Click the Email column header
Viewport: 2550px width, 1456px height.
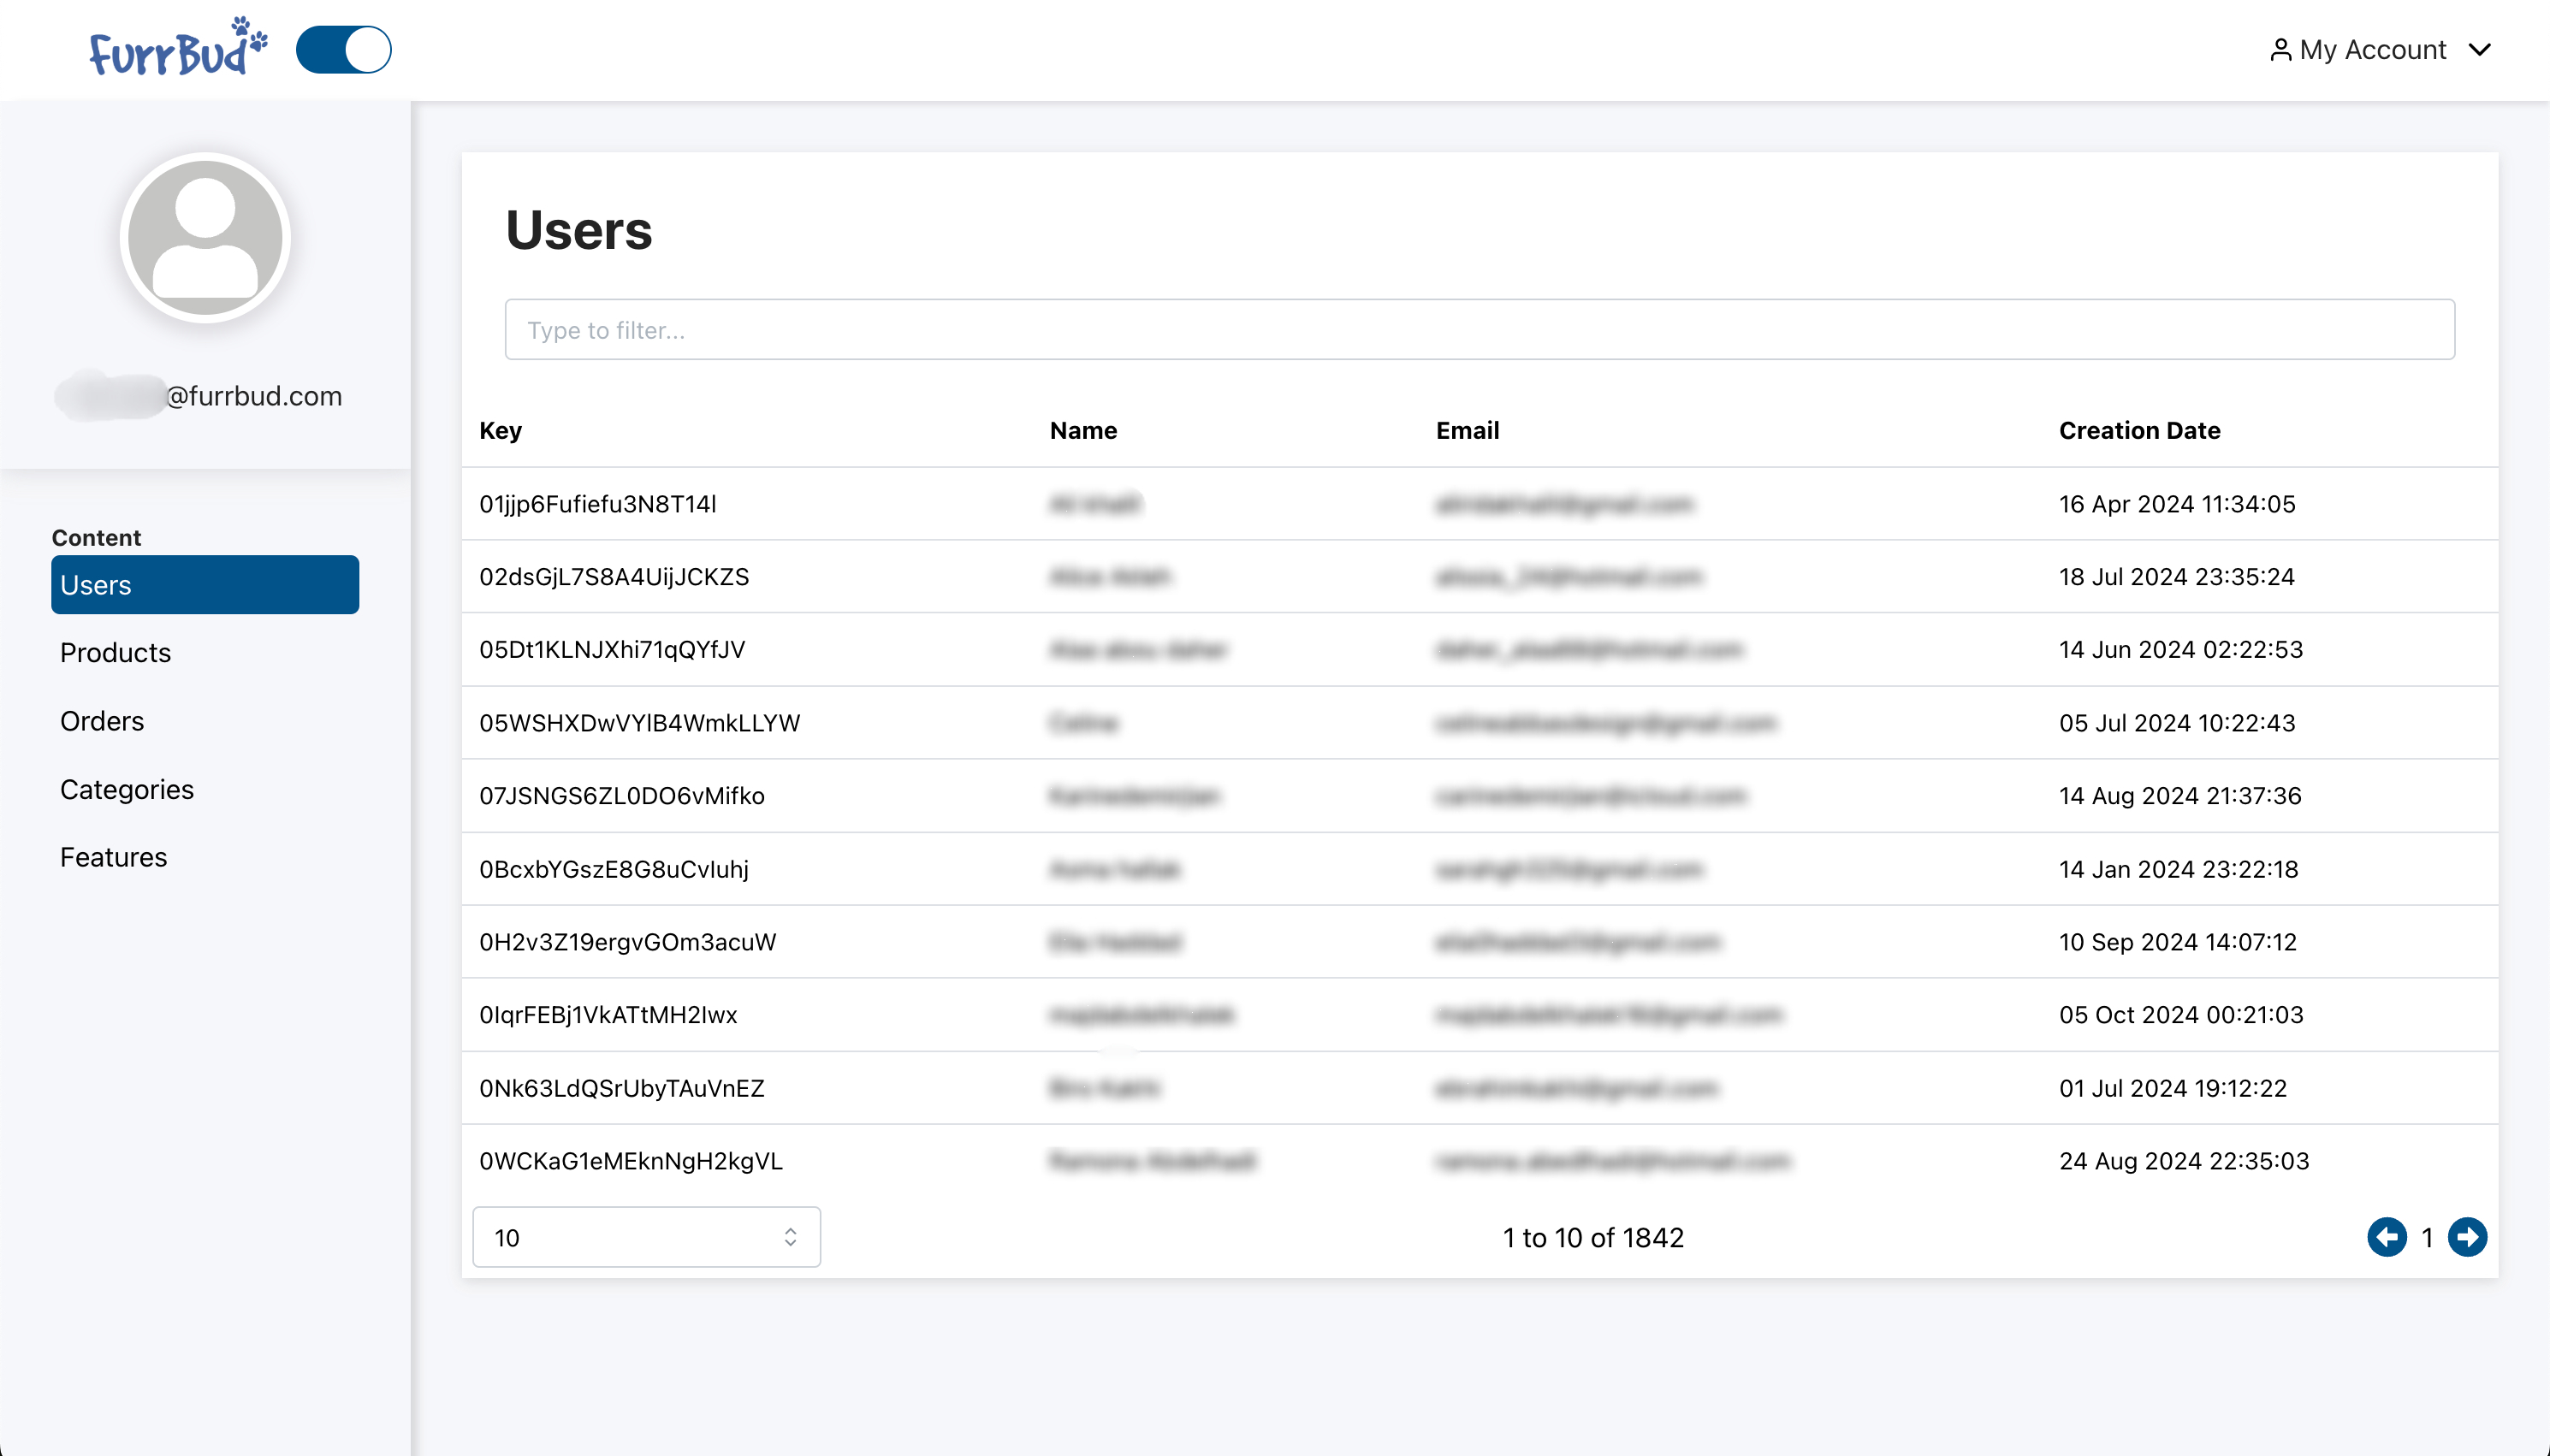click(1467, 430)
